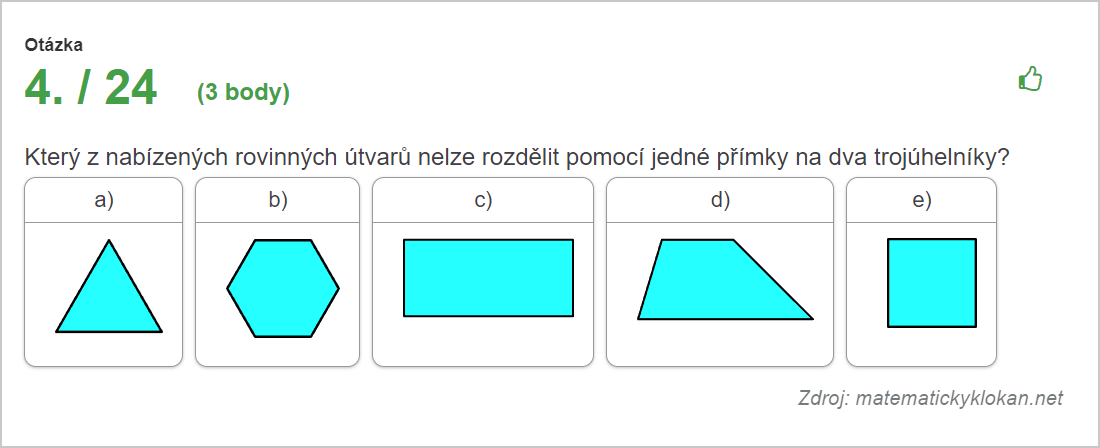Viewport: 1100px width, 448px height.
Task: Click the number 24 in the question counter
Action: [x=130, y=88]
